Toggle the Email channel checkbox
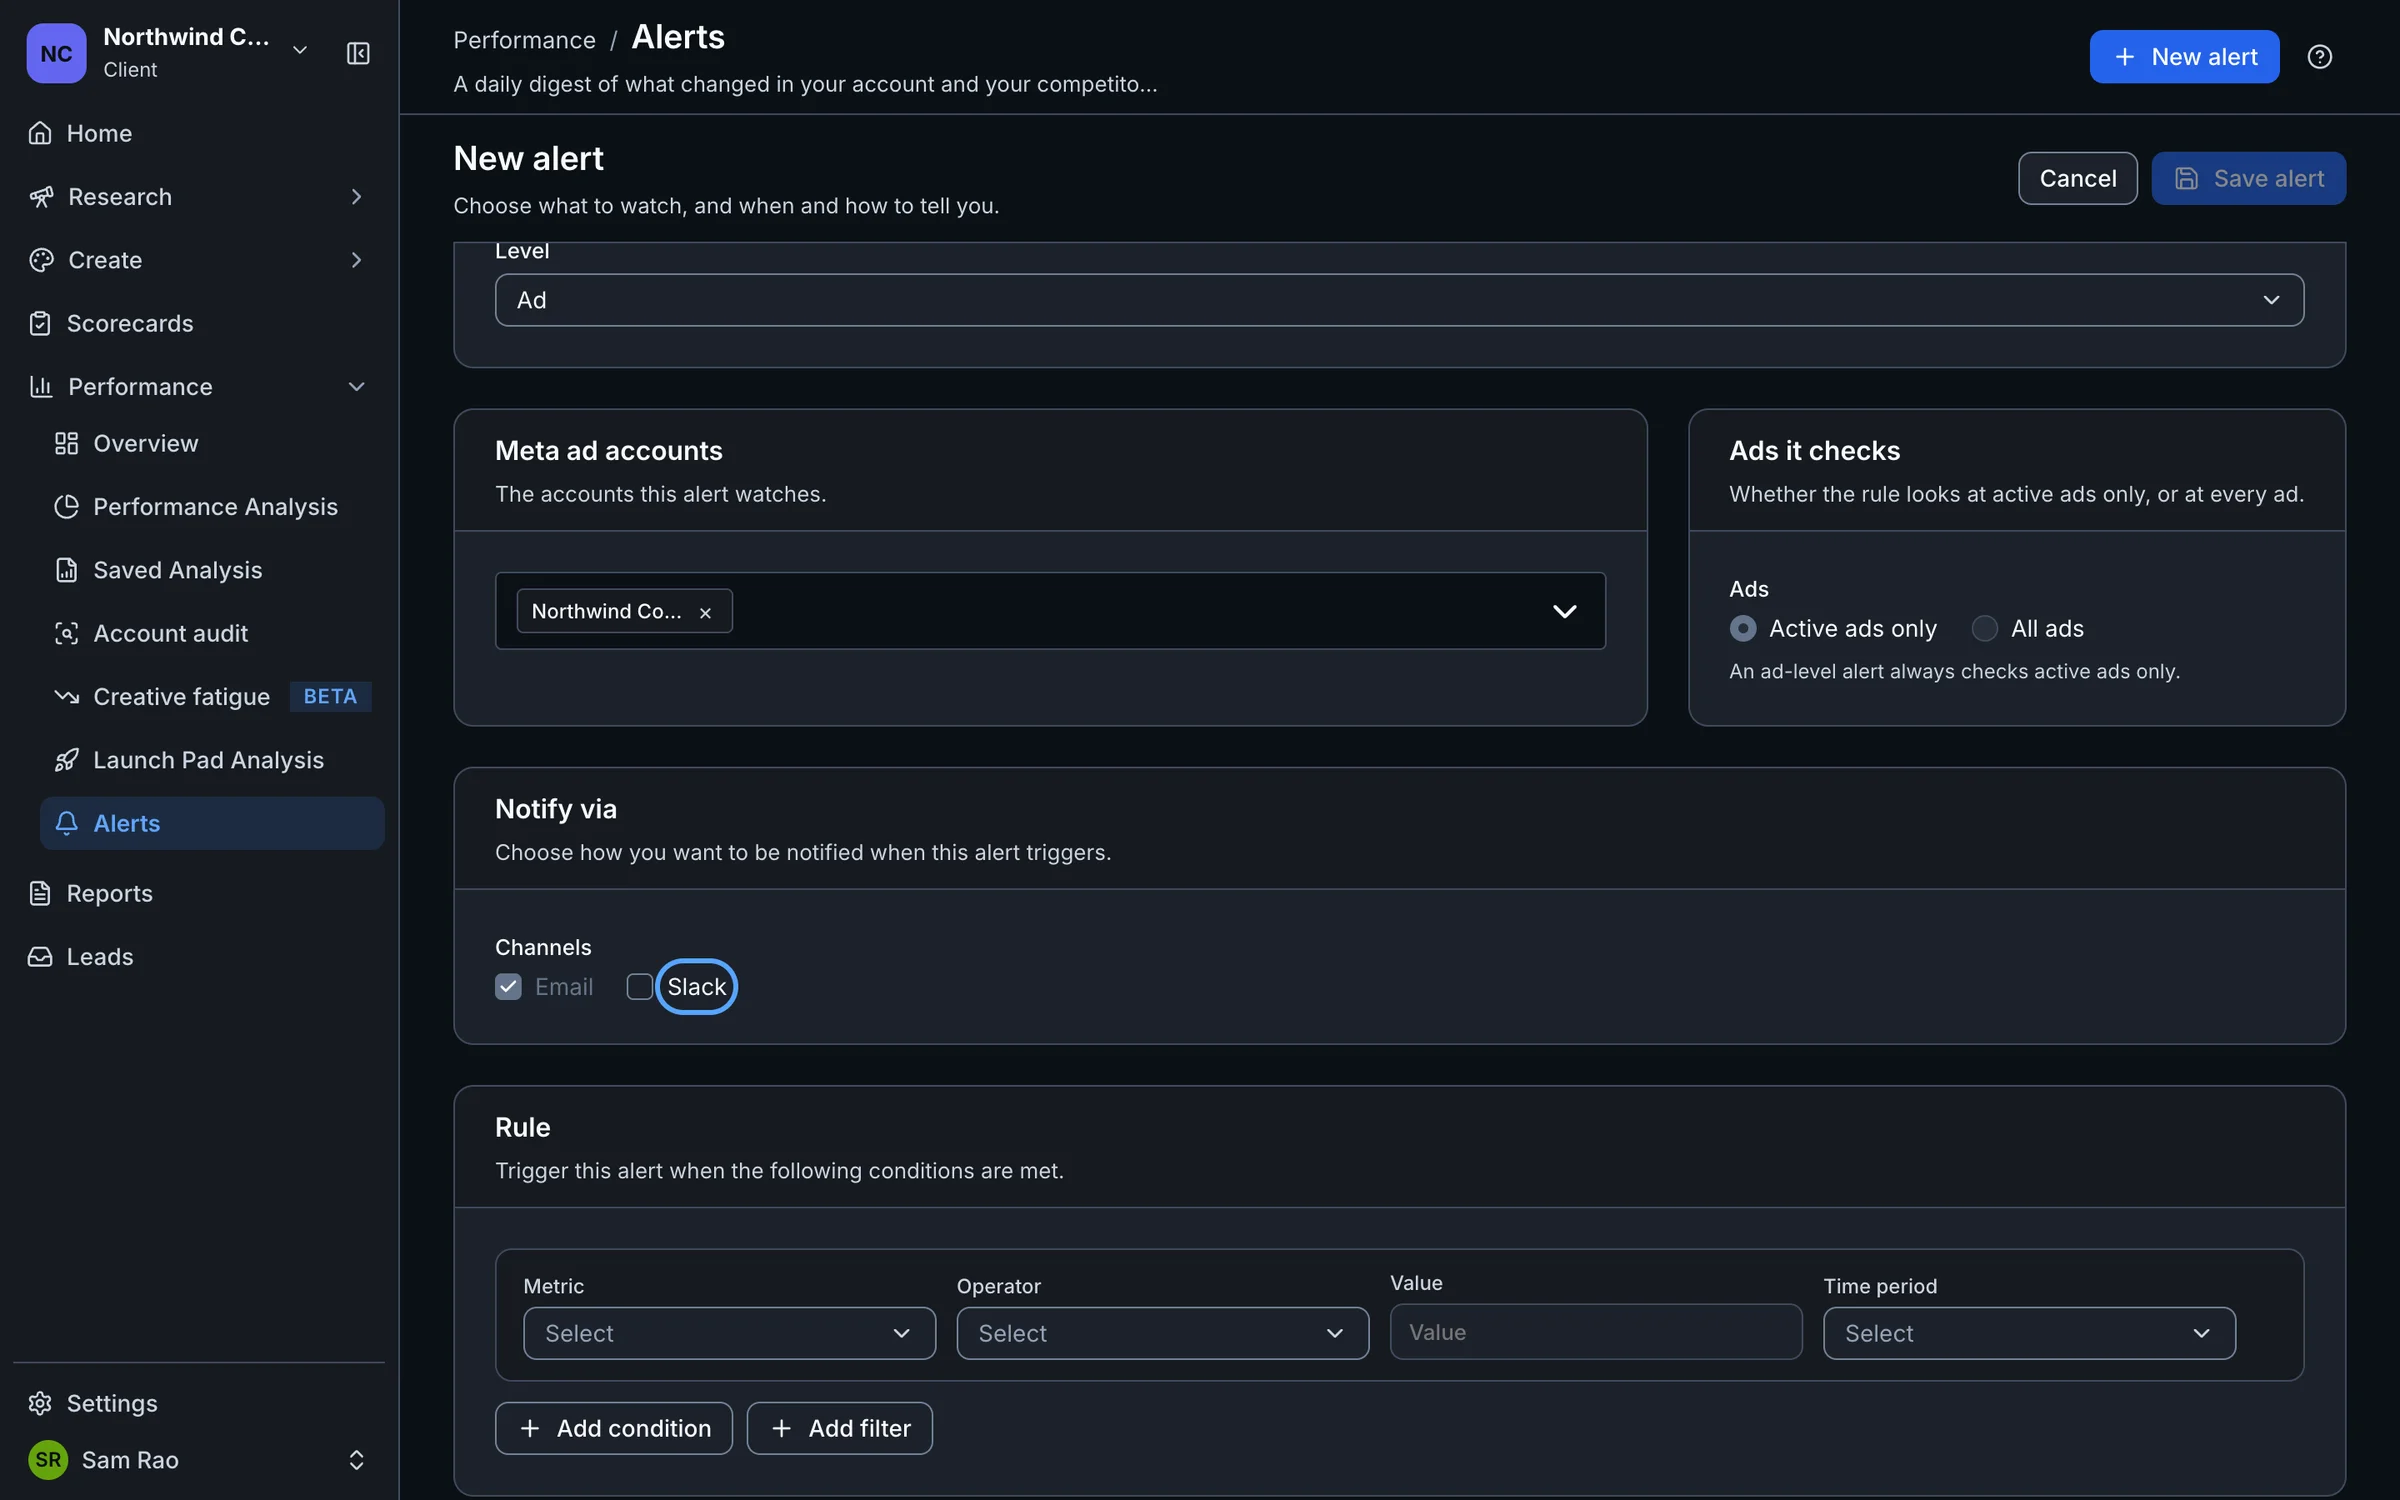The height and width of the screenshot is (1500, 2400). (x=508, y=987)
